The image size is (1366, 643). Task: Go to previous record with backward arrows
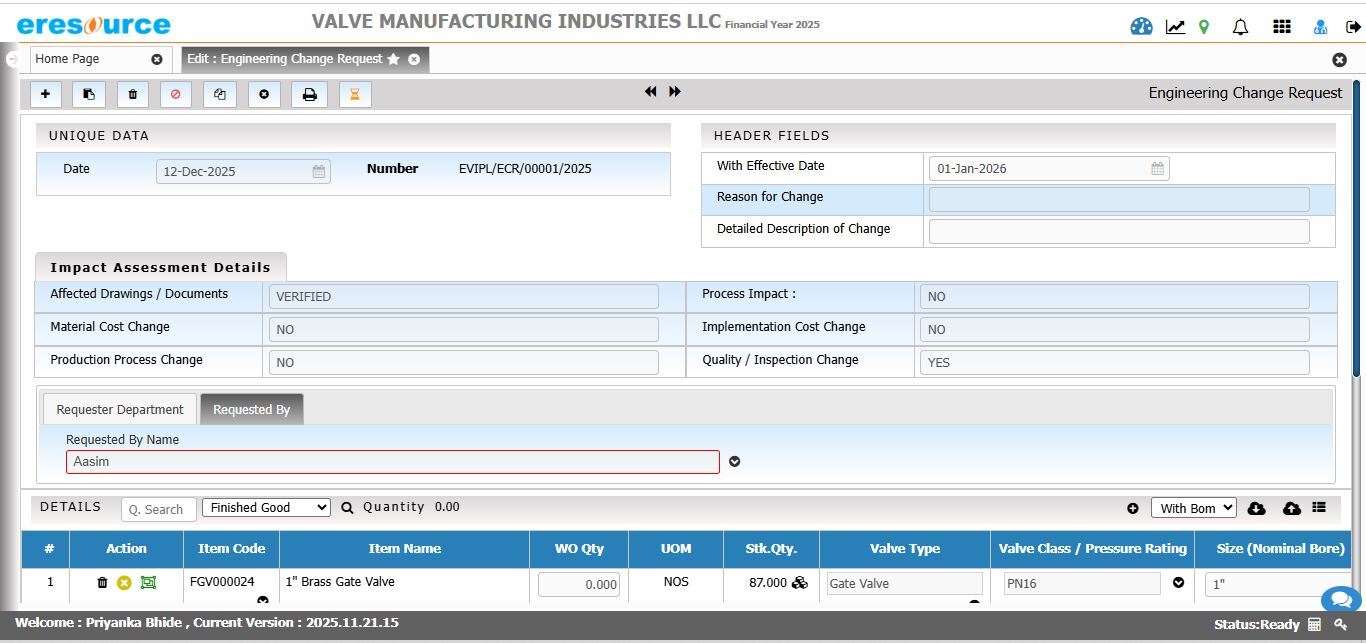point(650,91)
